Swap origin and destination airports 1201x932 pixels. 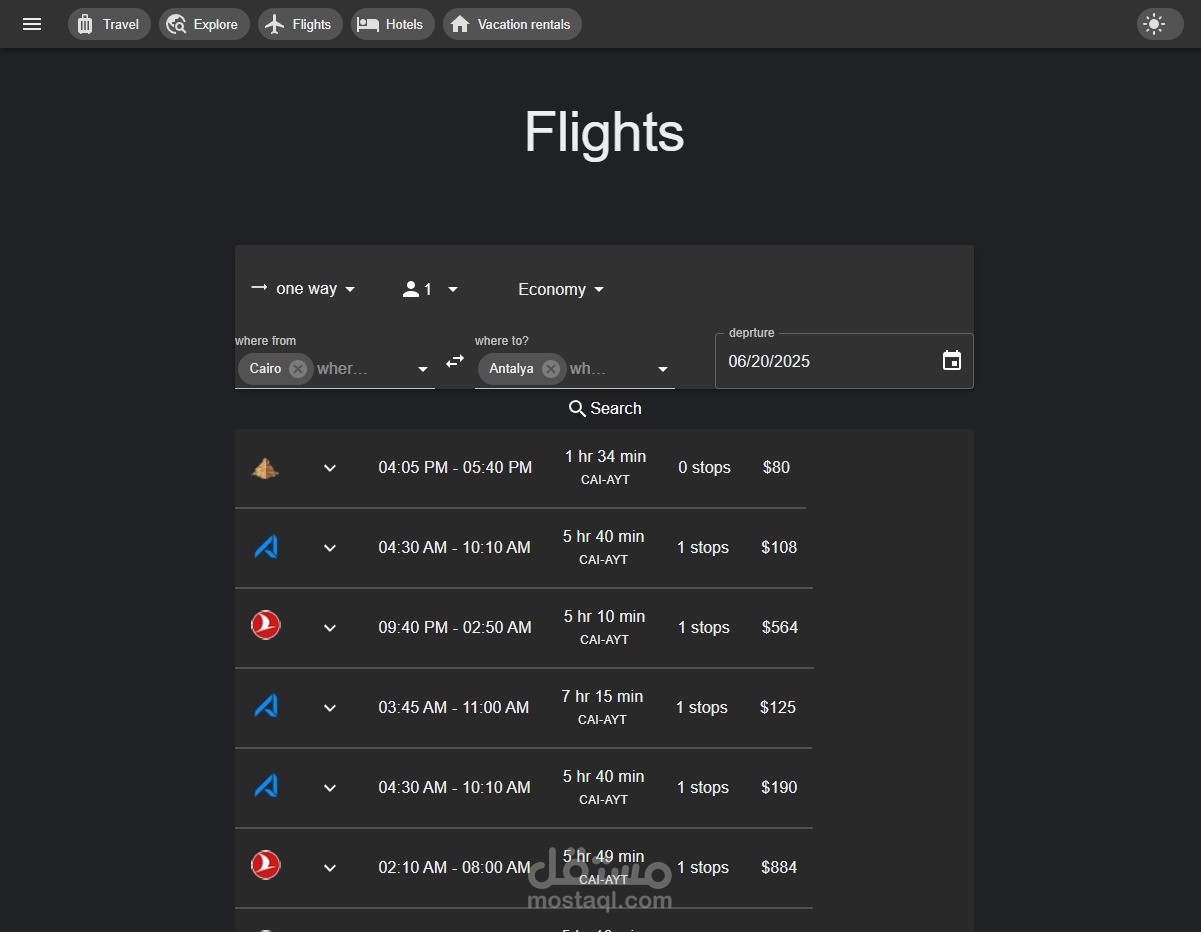[x=455, y=361]
